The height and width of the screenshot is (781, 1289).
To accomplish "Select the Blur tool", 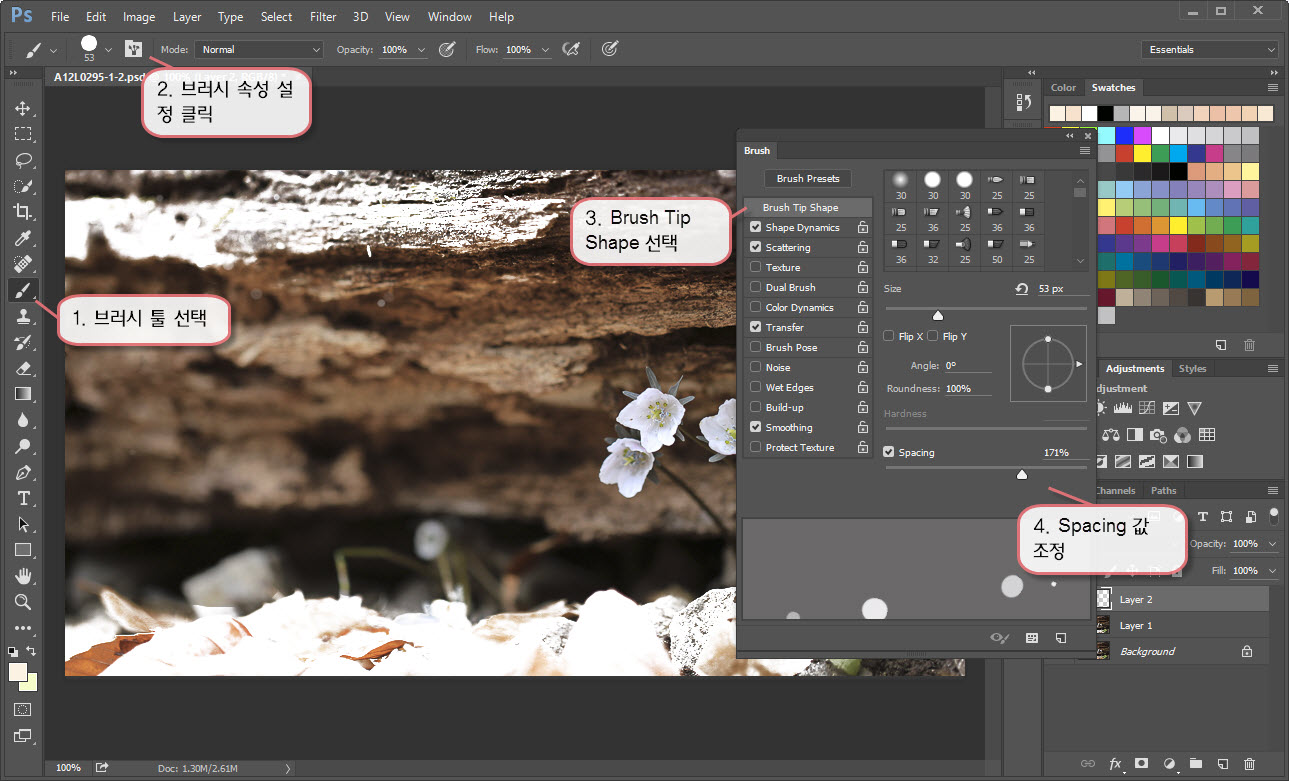I will tap(23, 420).
